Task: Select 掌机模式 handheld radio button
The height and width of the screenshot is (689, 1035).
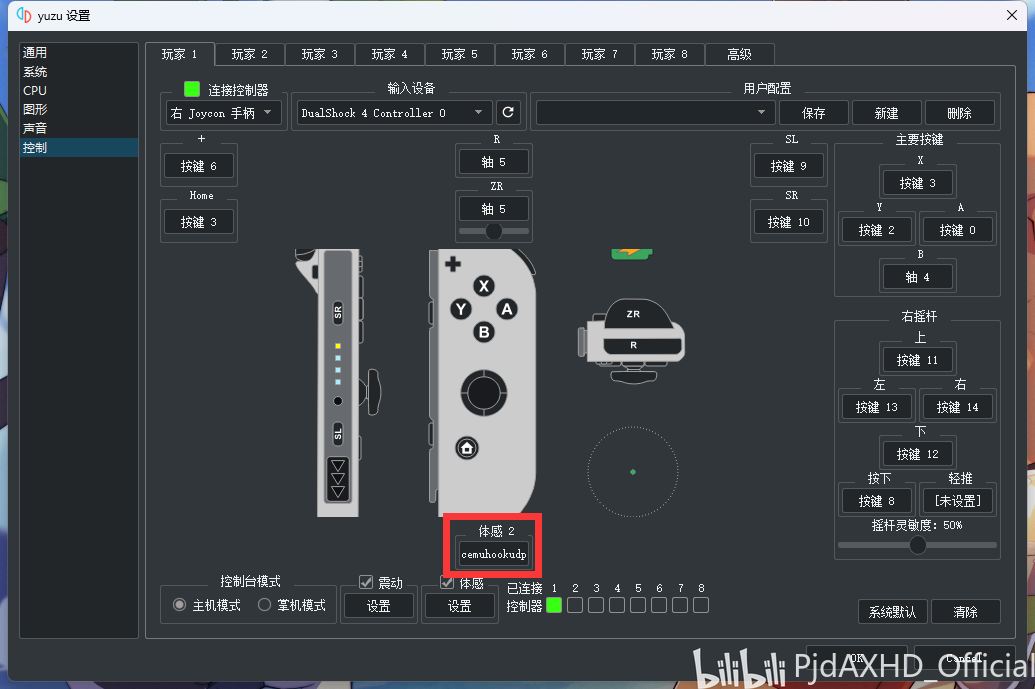Action: (264, 605)
